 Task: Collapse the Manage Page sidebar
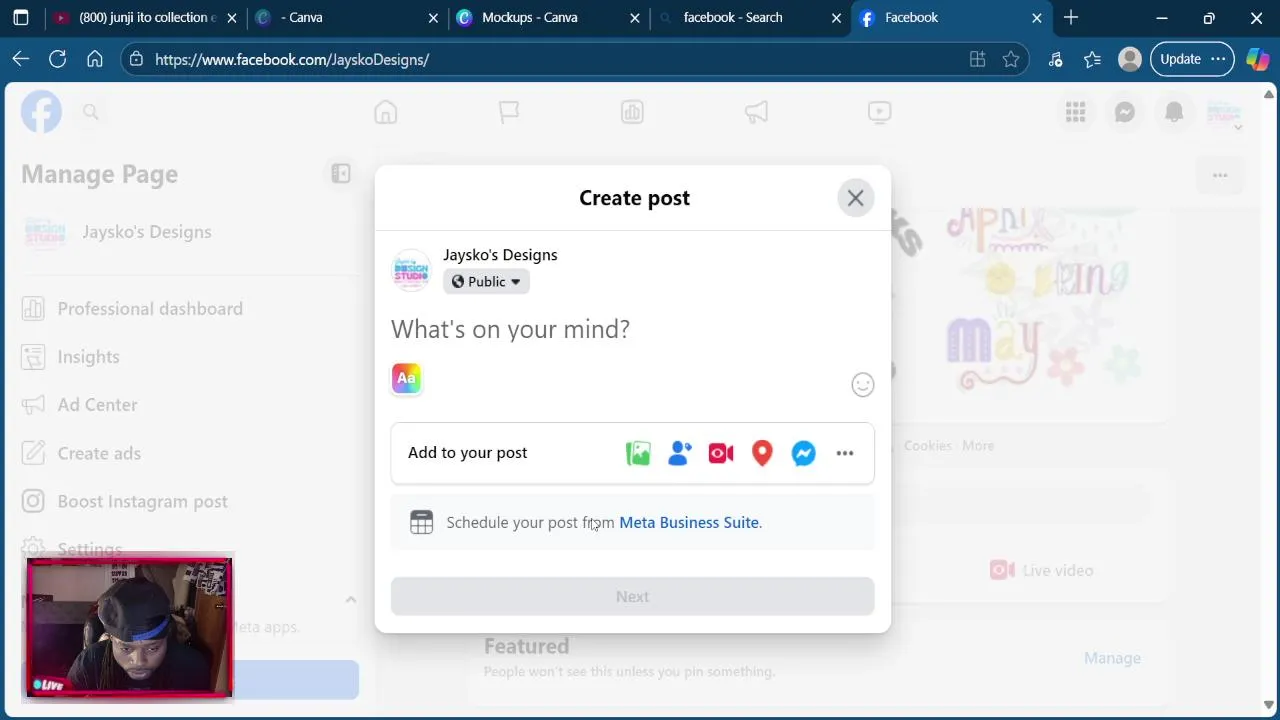341,174
